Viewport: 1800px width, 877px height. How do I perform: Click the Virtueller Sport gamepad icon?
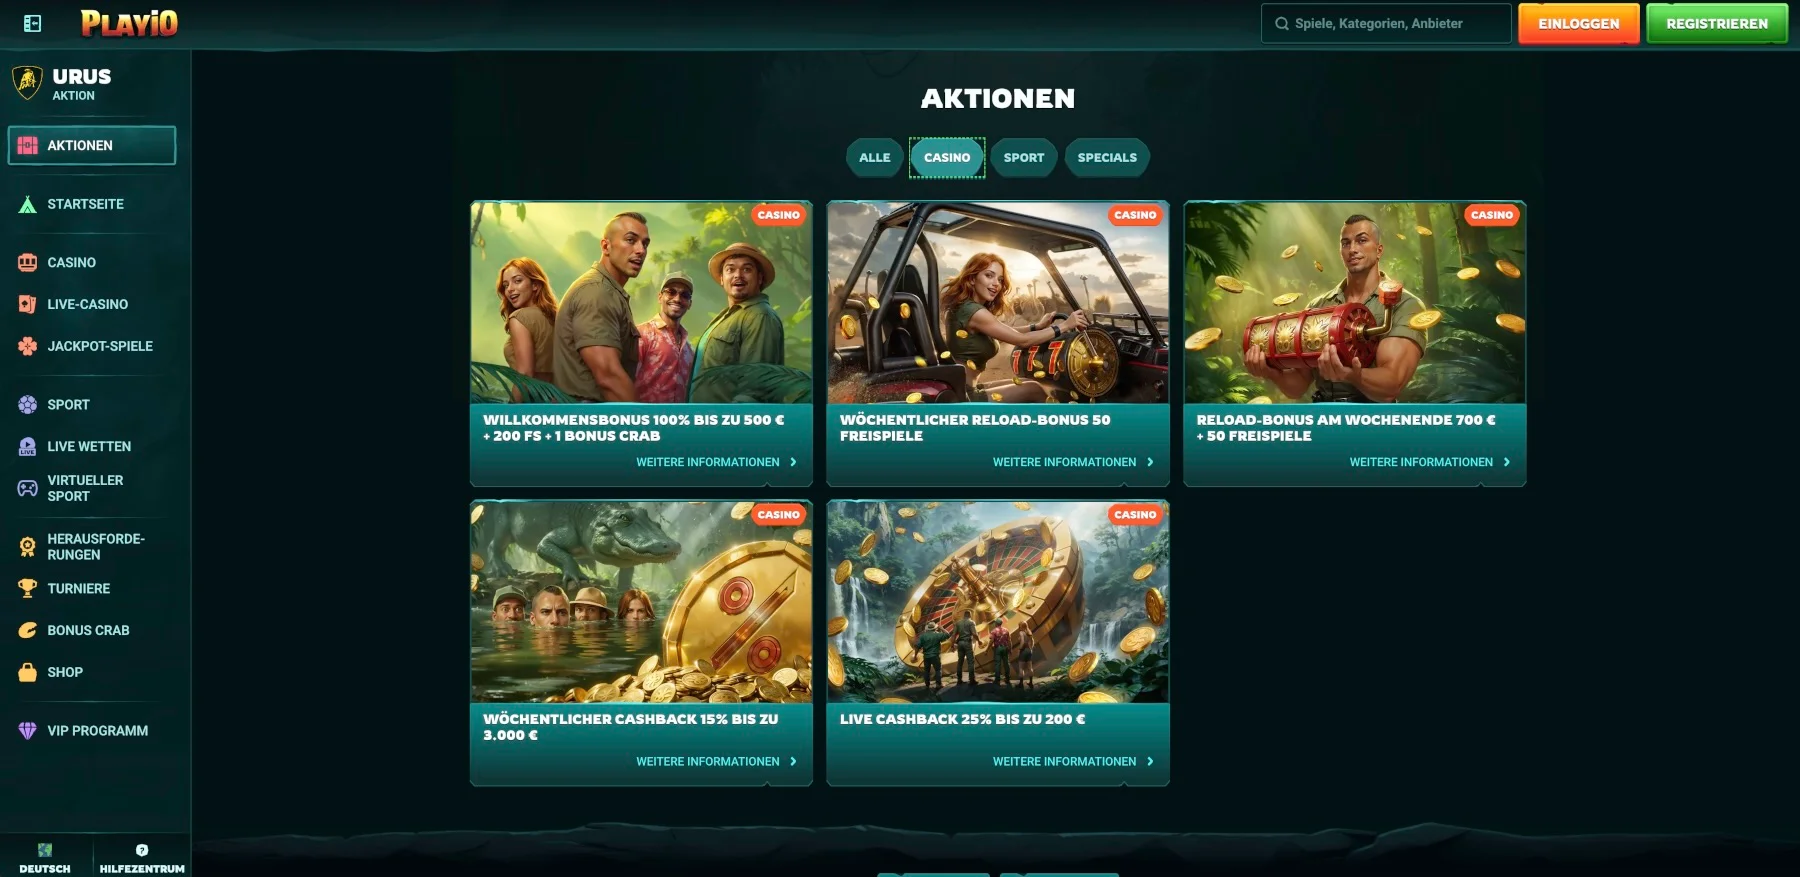pyautogui.click(x=28, y=488)
